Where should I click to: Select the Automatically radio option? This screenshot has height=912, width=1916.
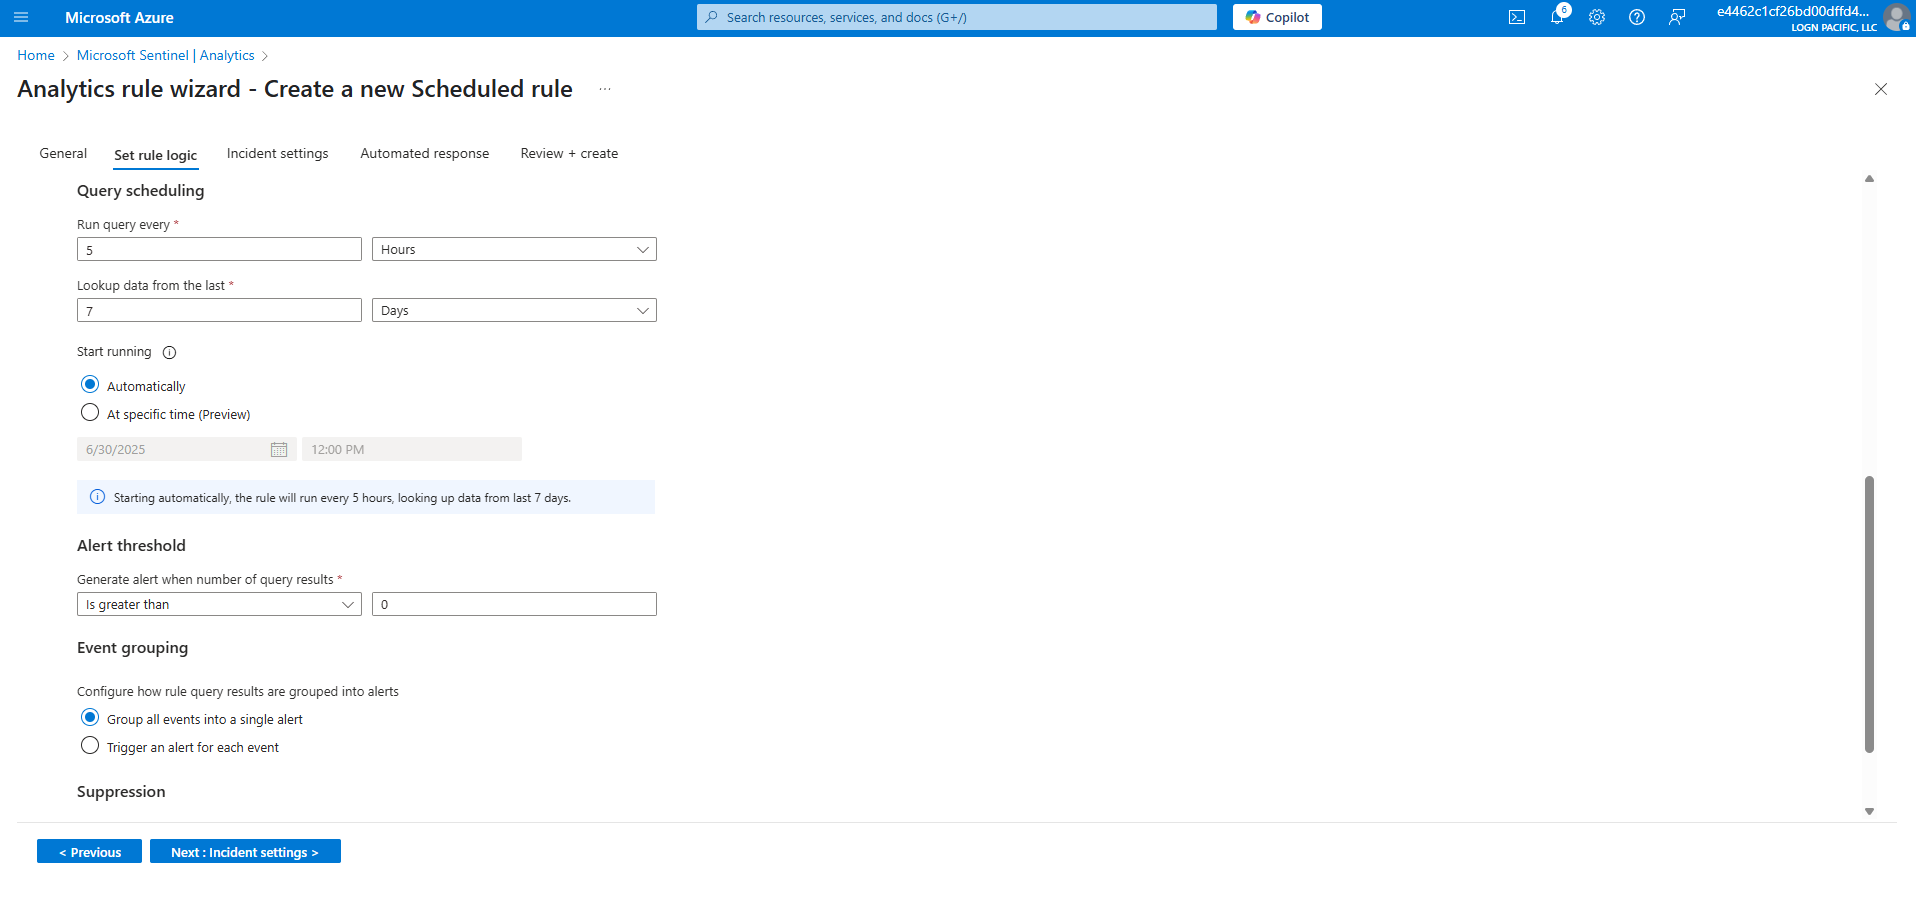coord(90,385)
